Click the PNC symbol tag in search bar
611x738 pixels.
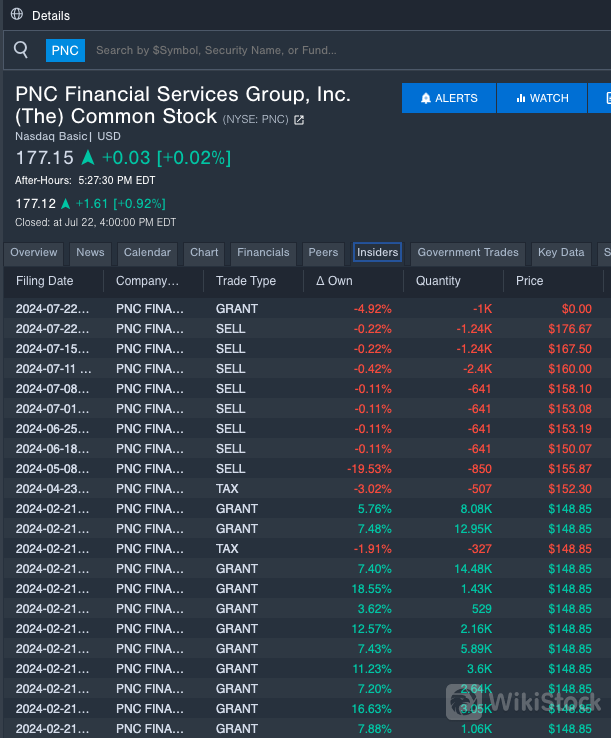[65, 50]
